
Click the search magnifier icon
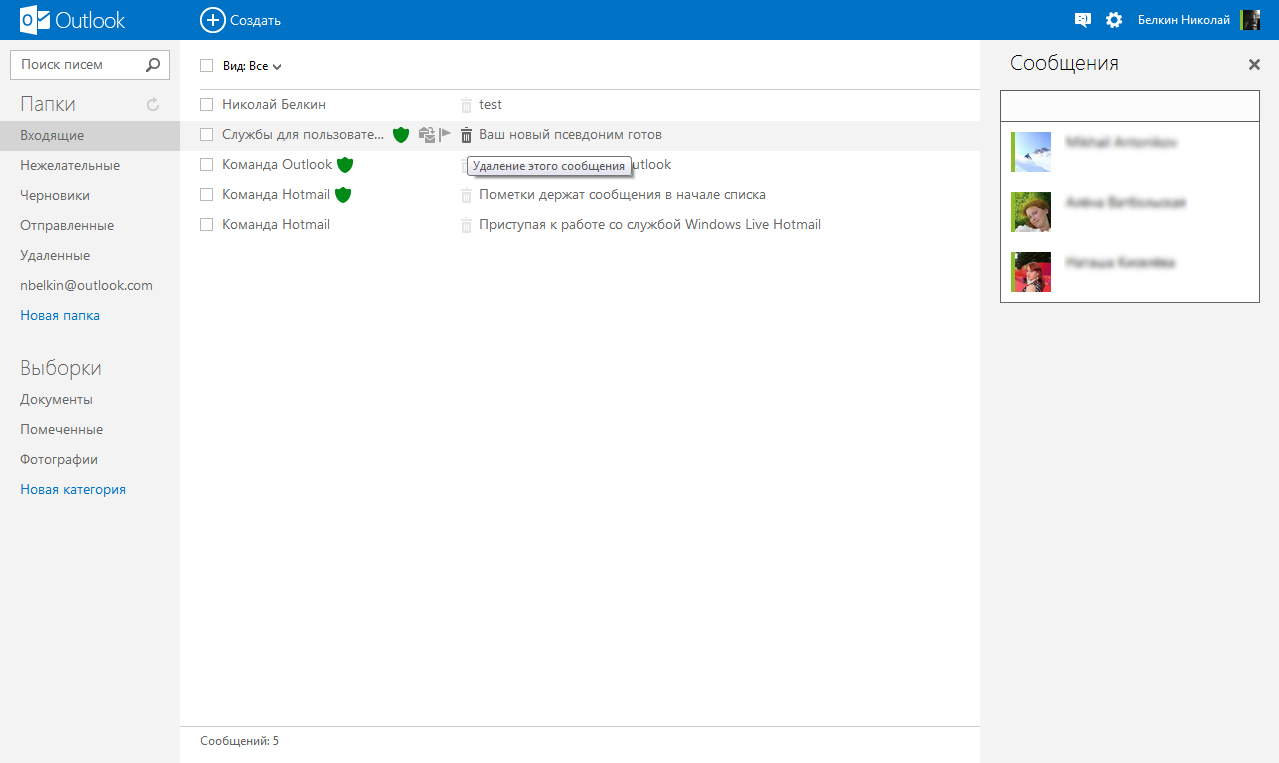152,65
